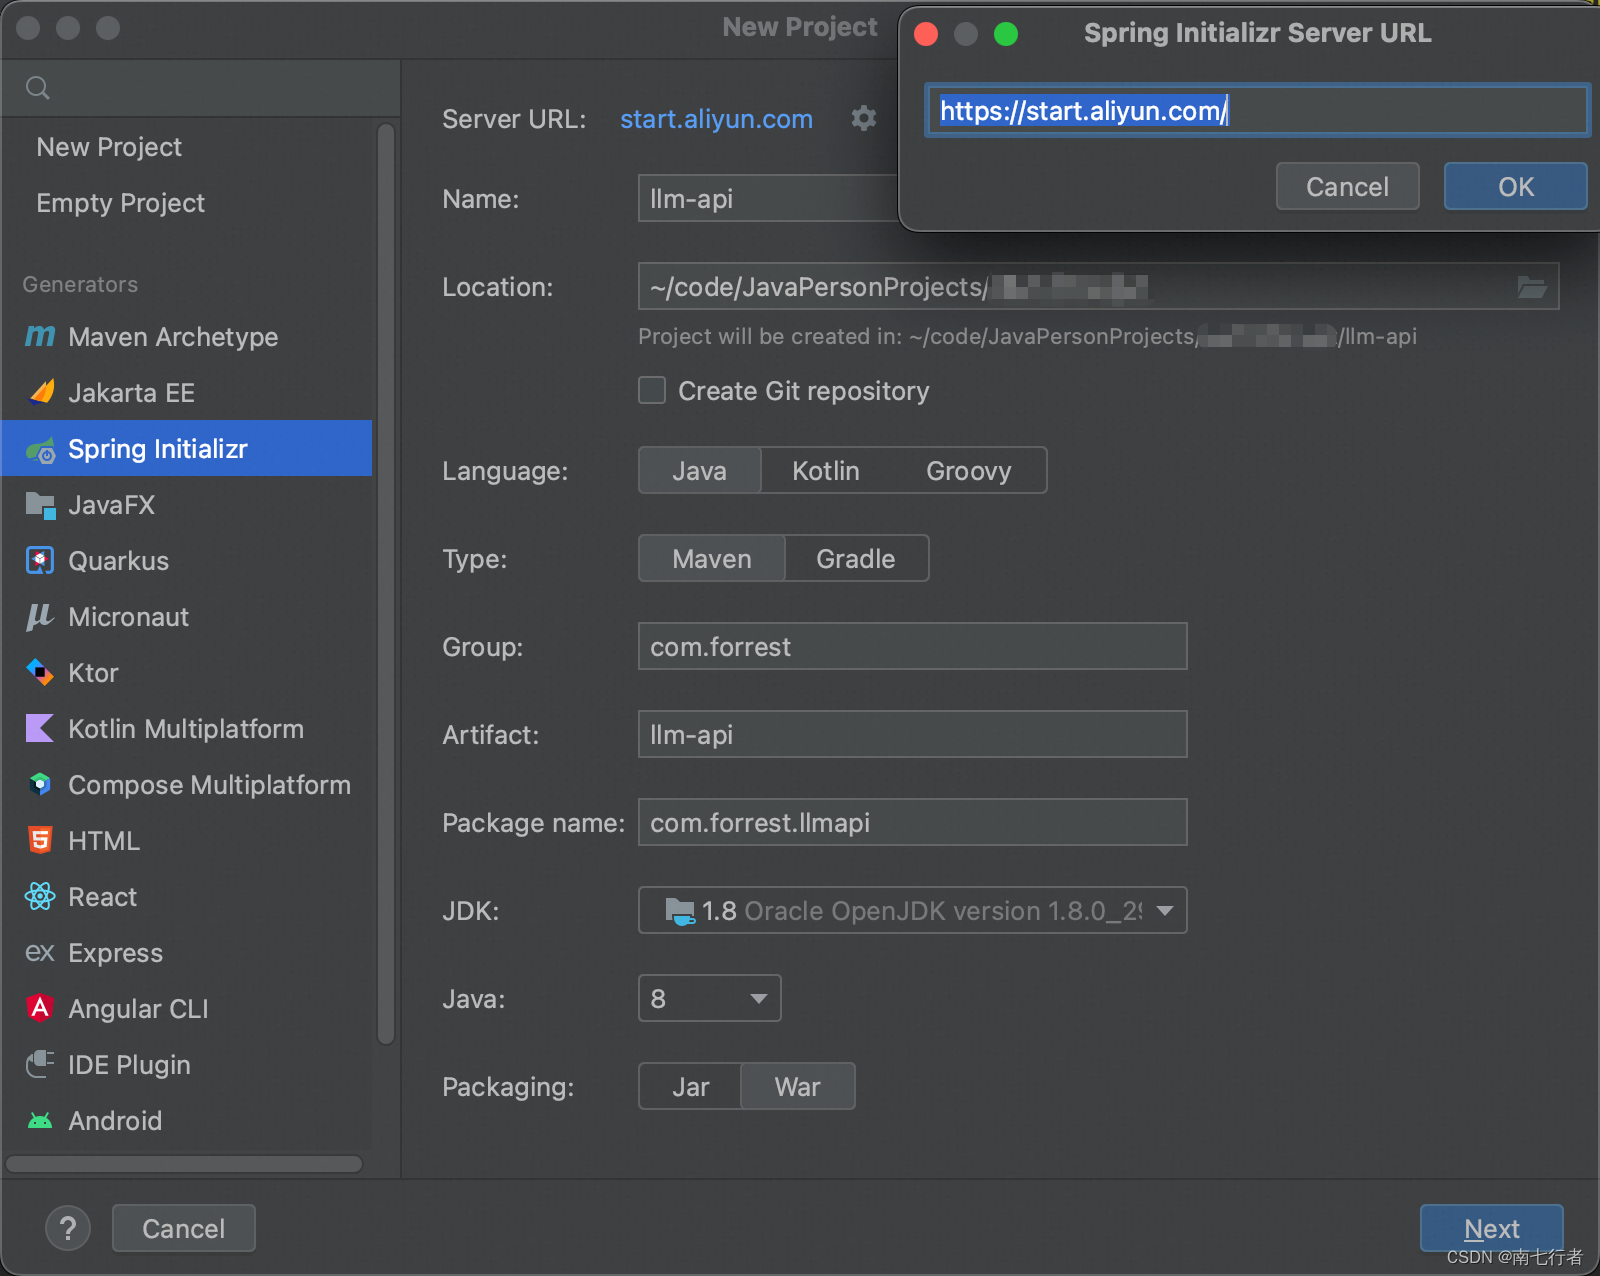Select Quarkus generator label
1600x1276 pixels.
click(x=118, y=561)
